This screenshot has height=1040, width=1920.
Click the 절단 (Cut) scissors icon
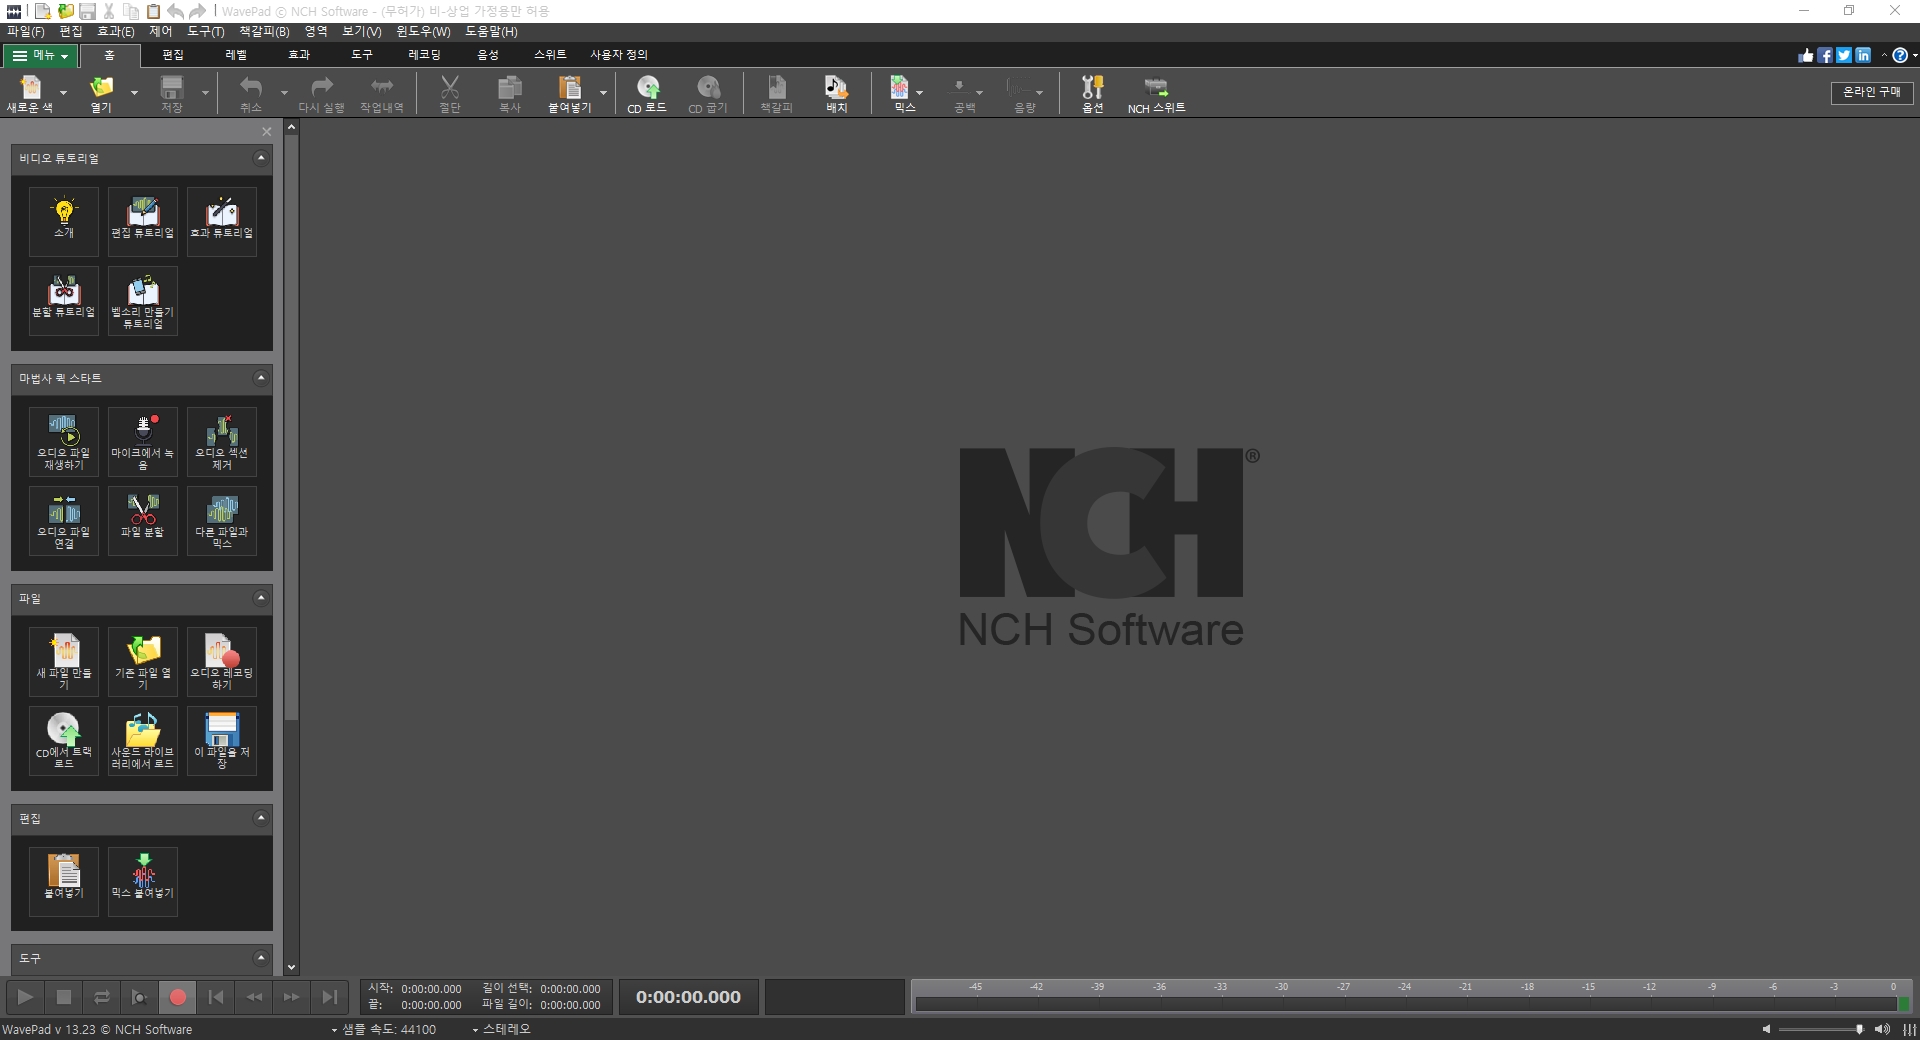(x=450, y=93)
